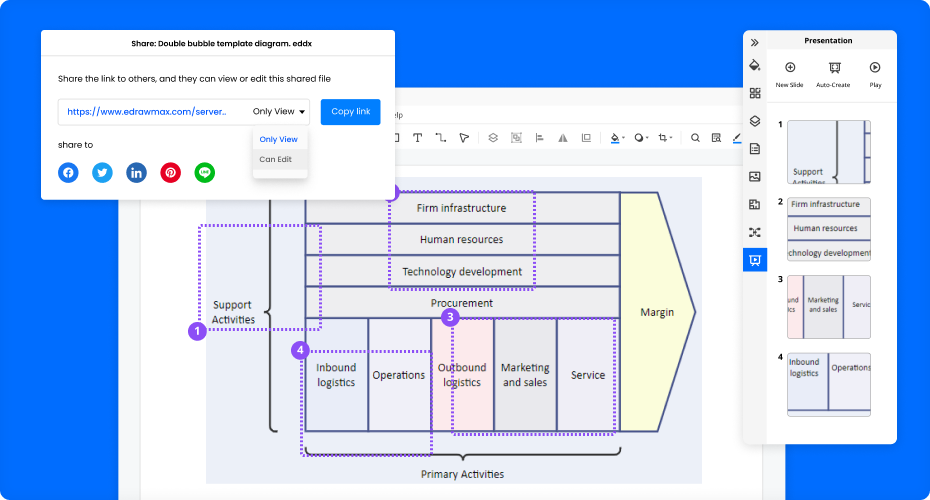Select the Text tool in the toolbar

417,138
